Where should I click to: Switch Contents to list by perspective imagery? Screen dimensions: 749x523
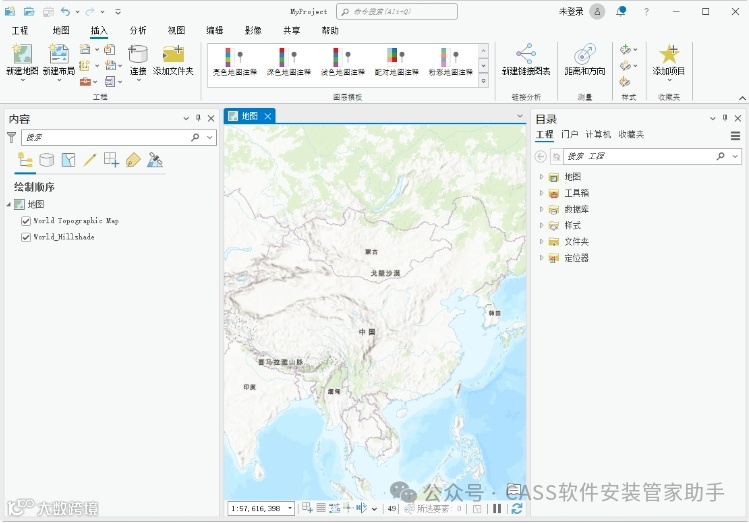pos(155,160)
